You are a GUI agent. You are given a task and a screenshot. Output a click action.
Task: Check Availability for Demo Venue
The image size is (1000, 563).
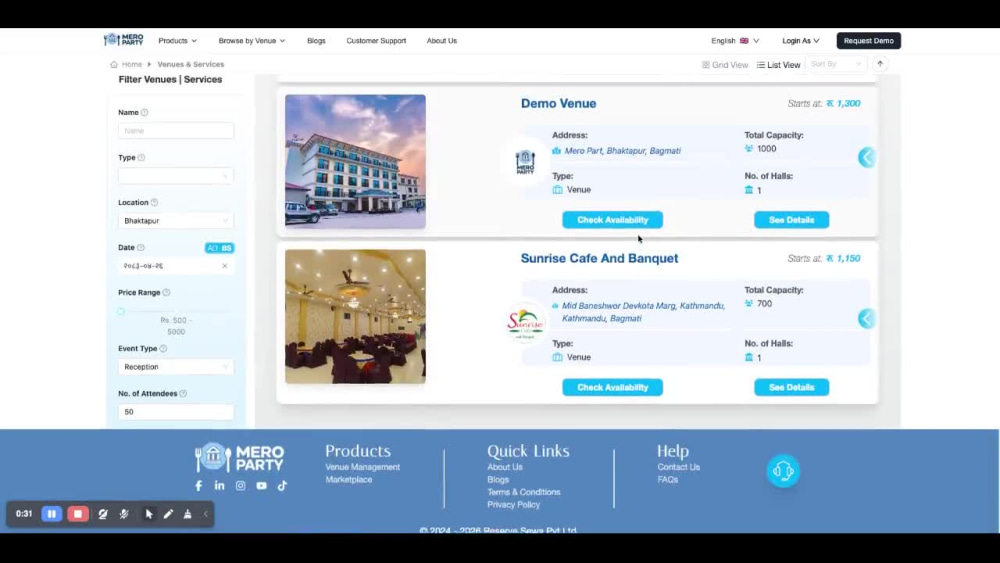click(612, 220)
